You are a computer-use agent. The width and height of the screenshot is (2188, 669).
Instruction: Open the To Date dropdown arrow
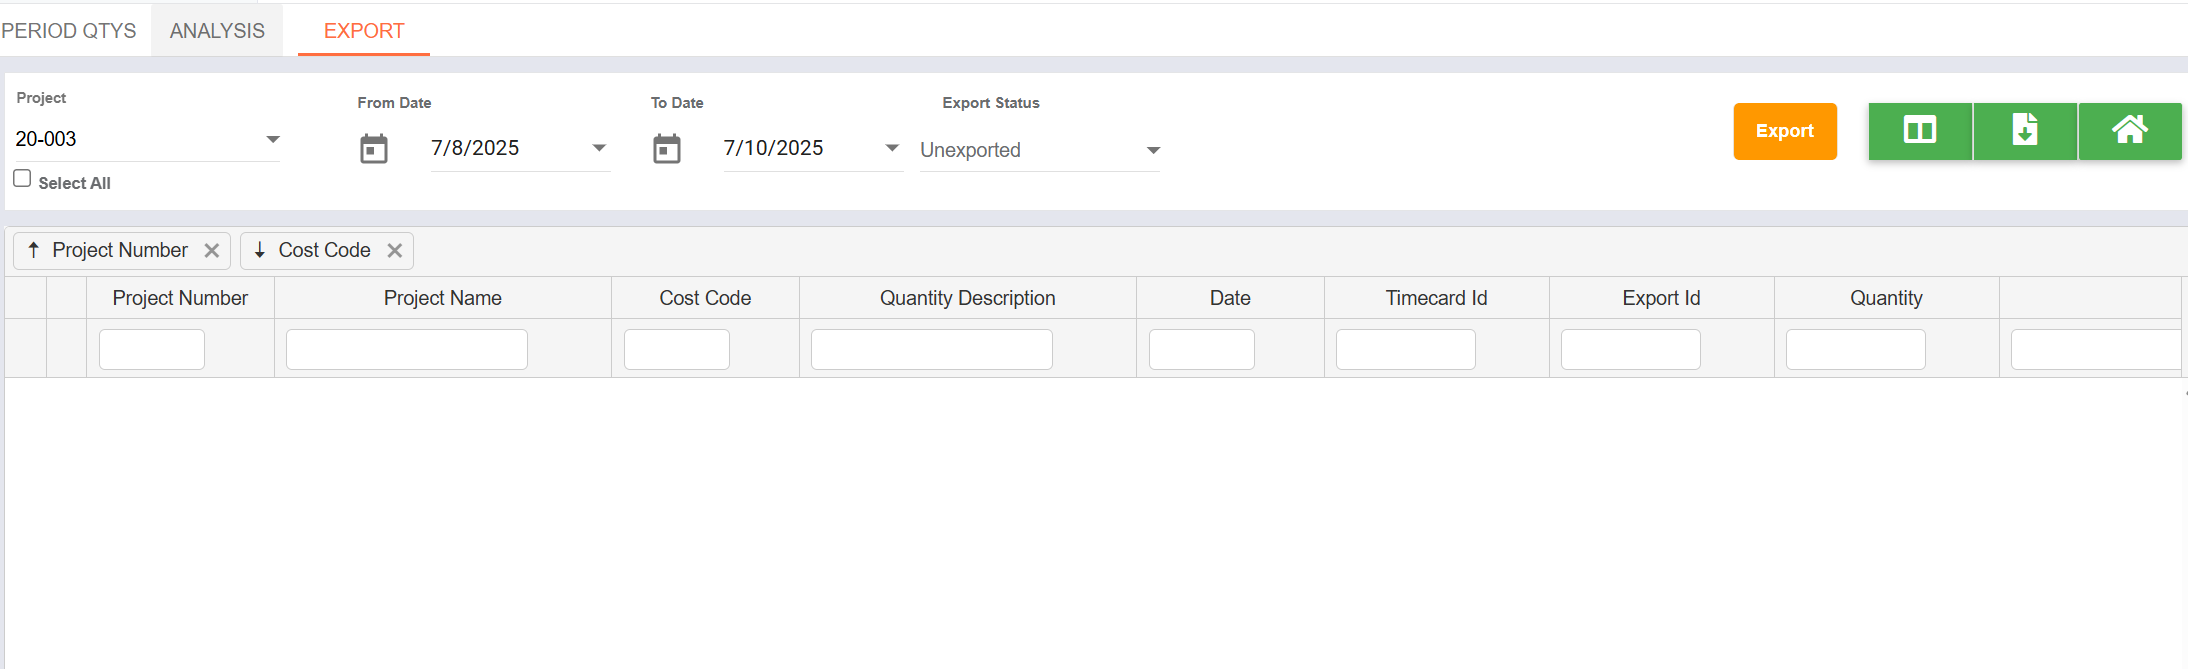[x=892, y=148]
